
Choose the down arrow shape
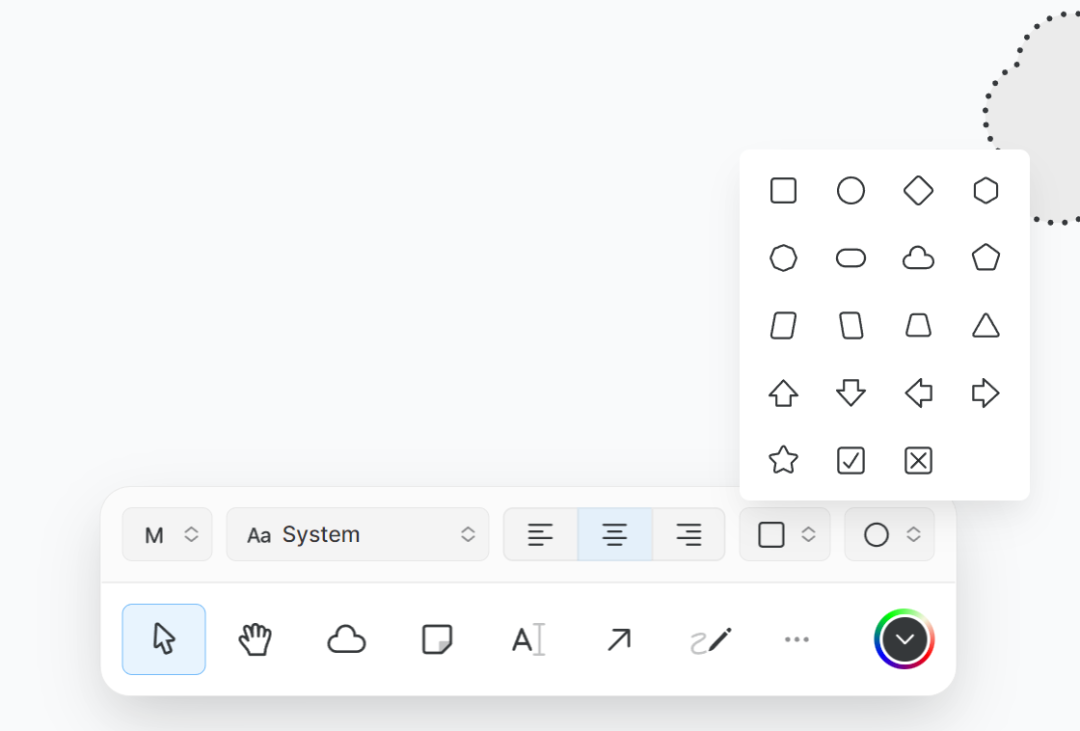pyautogui.click(x=851, y=393)
